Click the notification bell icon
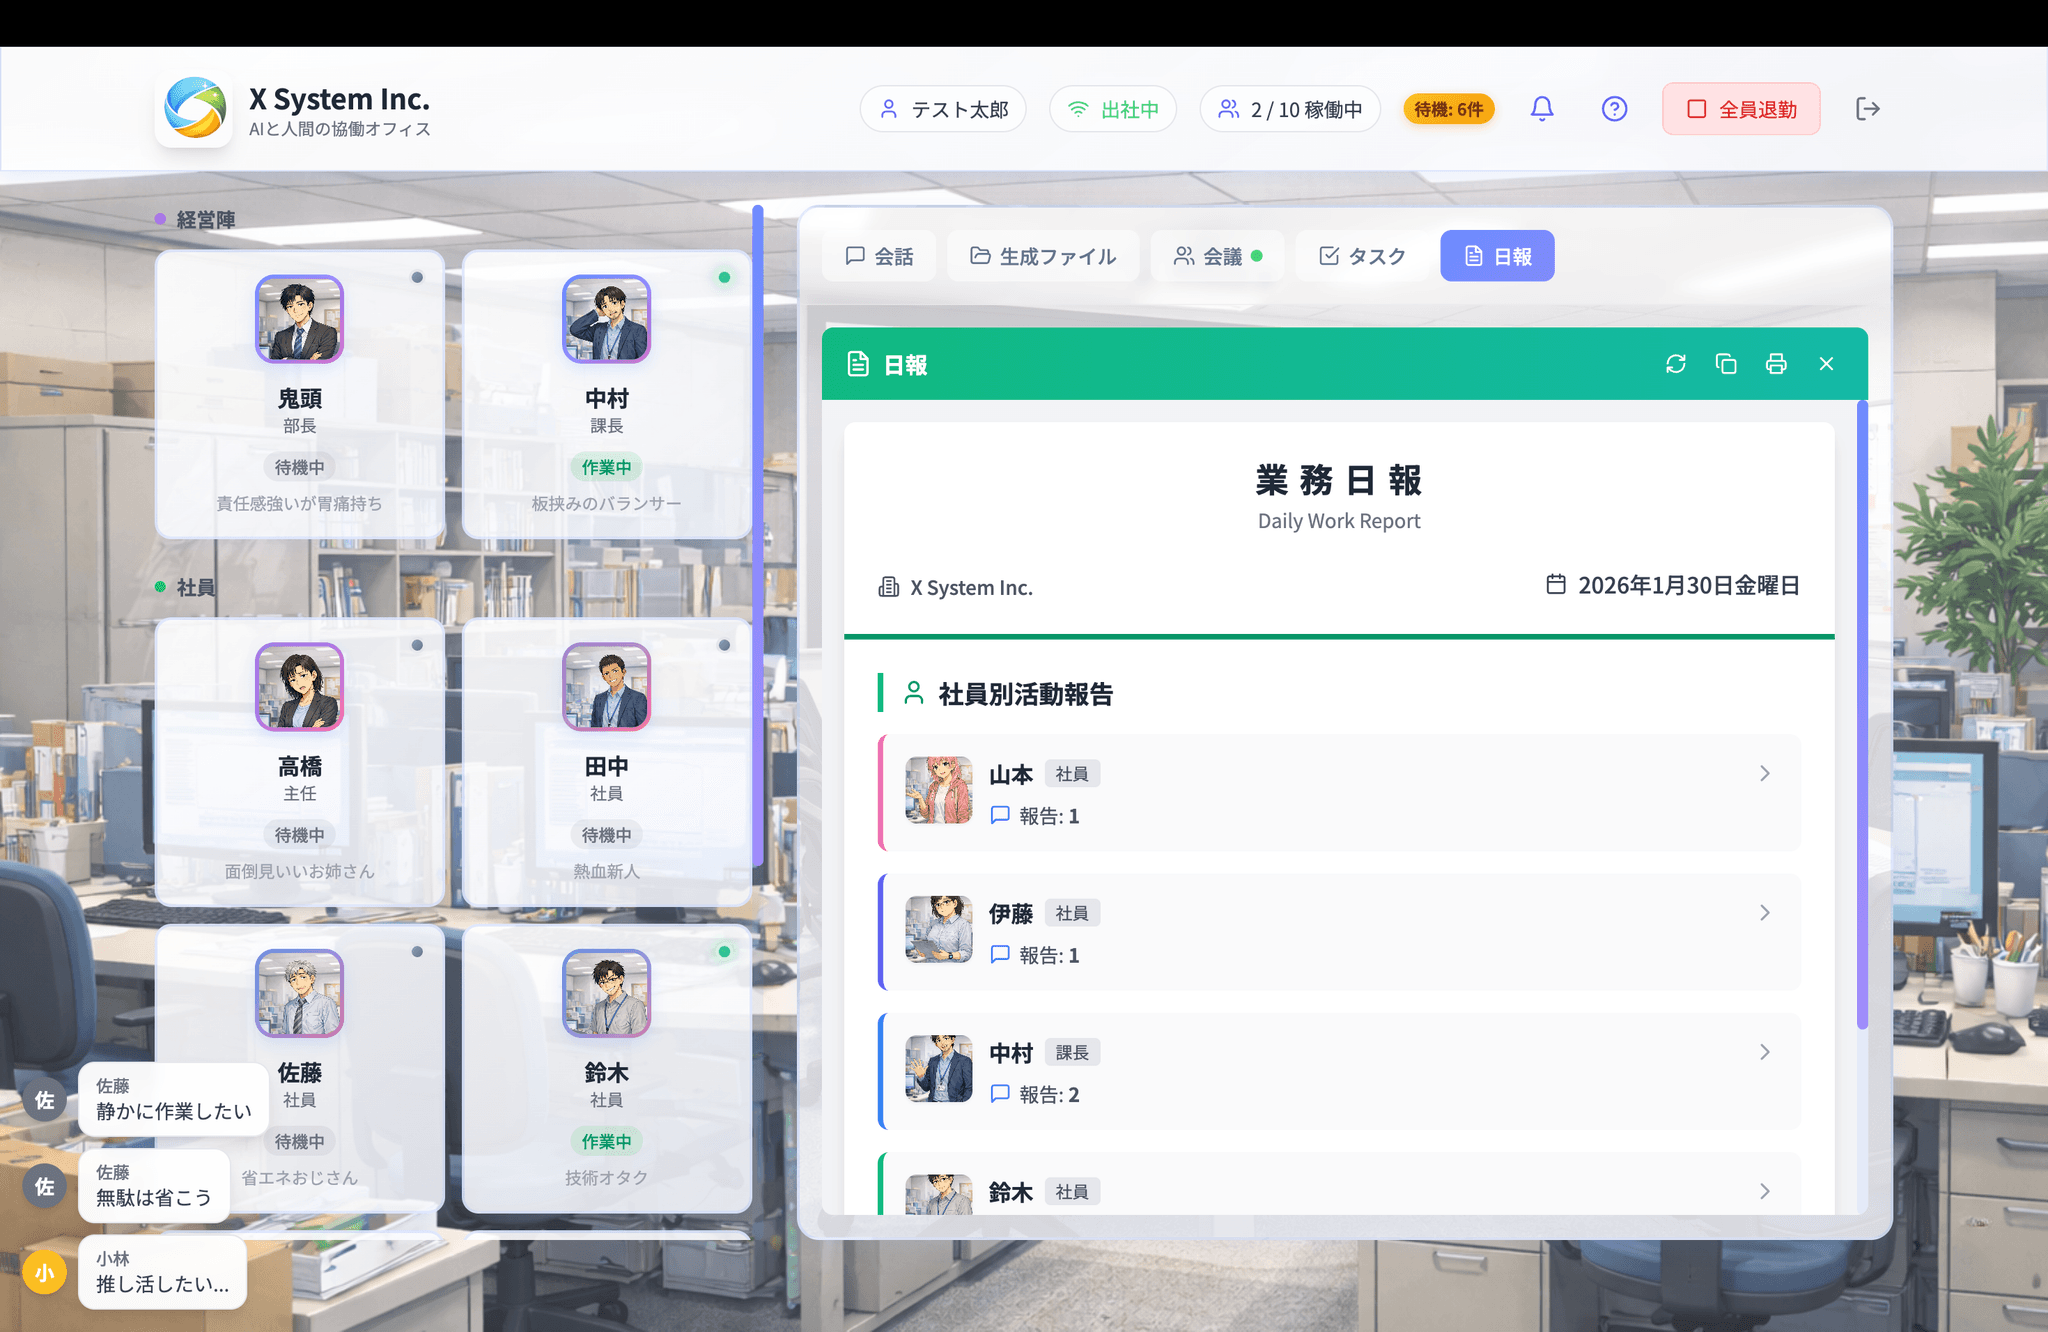Screen dimensions: 2048x1332 click(x=1542, y=109)
